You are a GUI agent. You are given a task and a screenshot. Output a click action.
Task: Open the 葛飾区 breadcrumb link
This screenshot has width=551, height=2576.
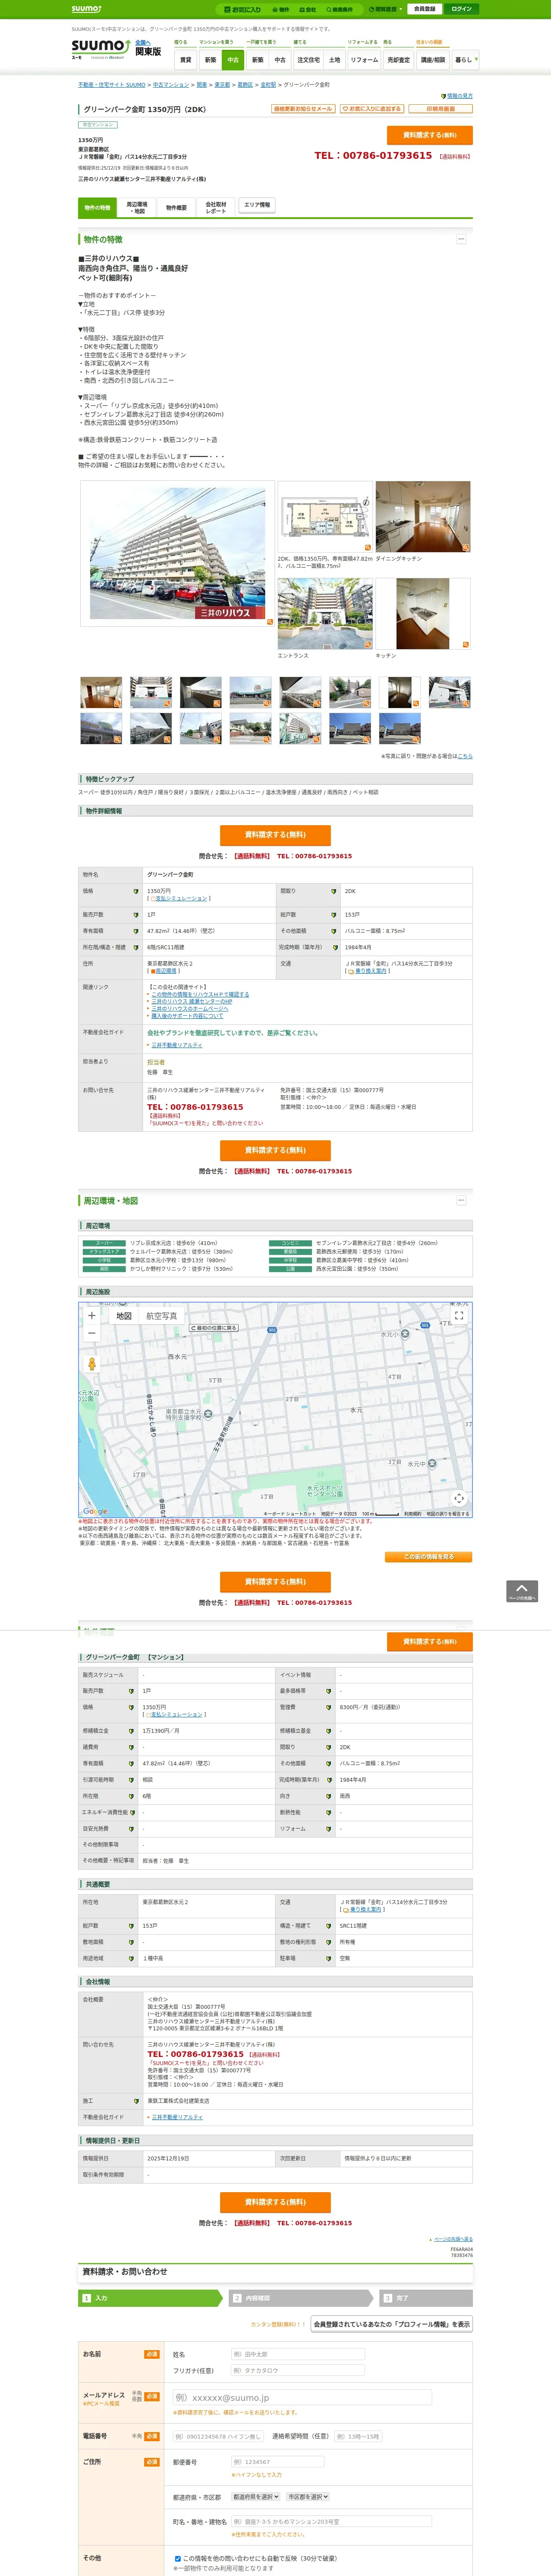click(245, 85)
